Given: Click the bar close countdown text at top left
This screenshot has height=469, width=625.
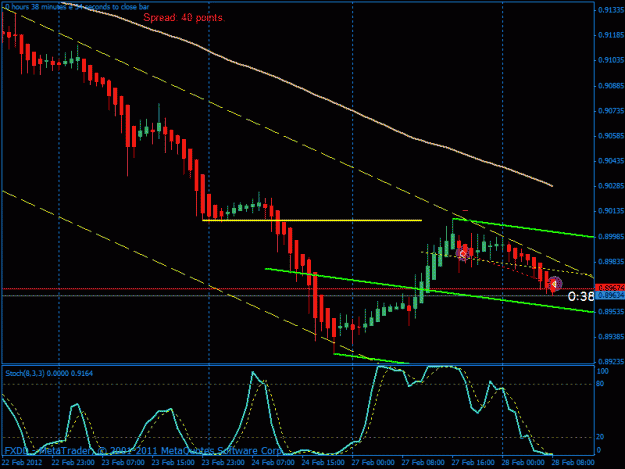Looking at the screenshot, I should 77,7.
